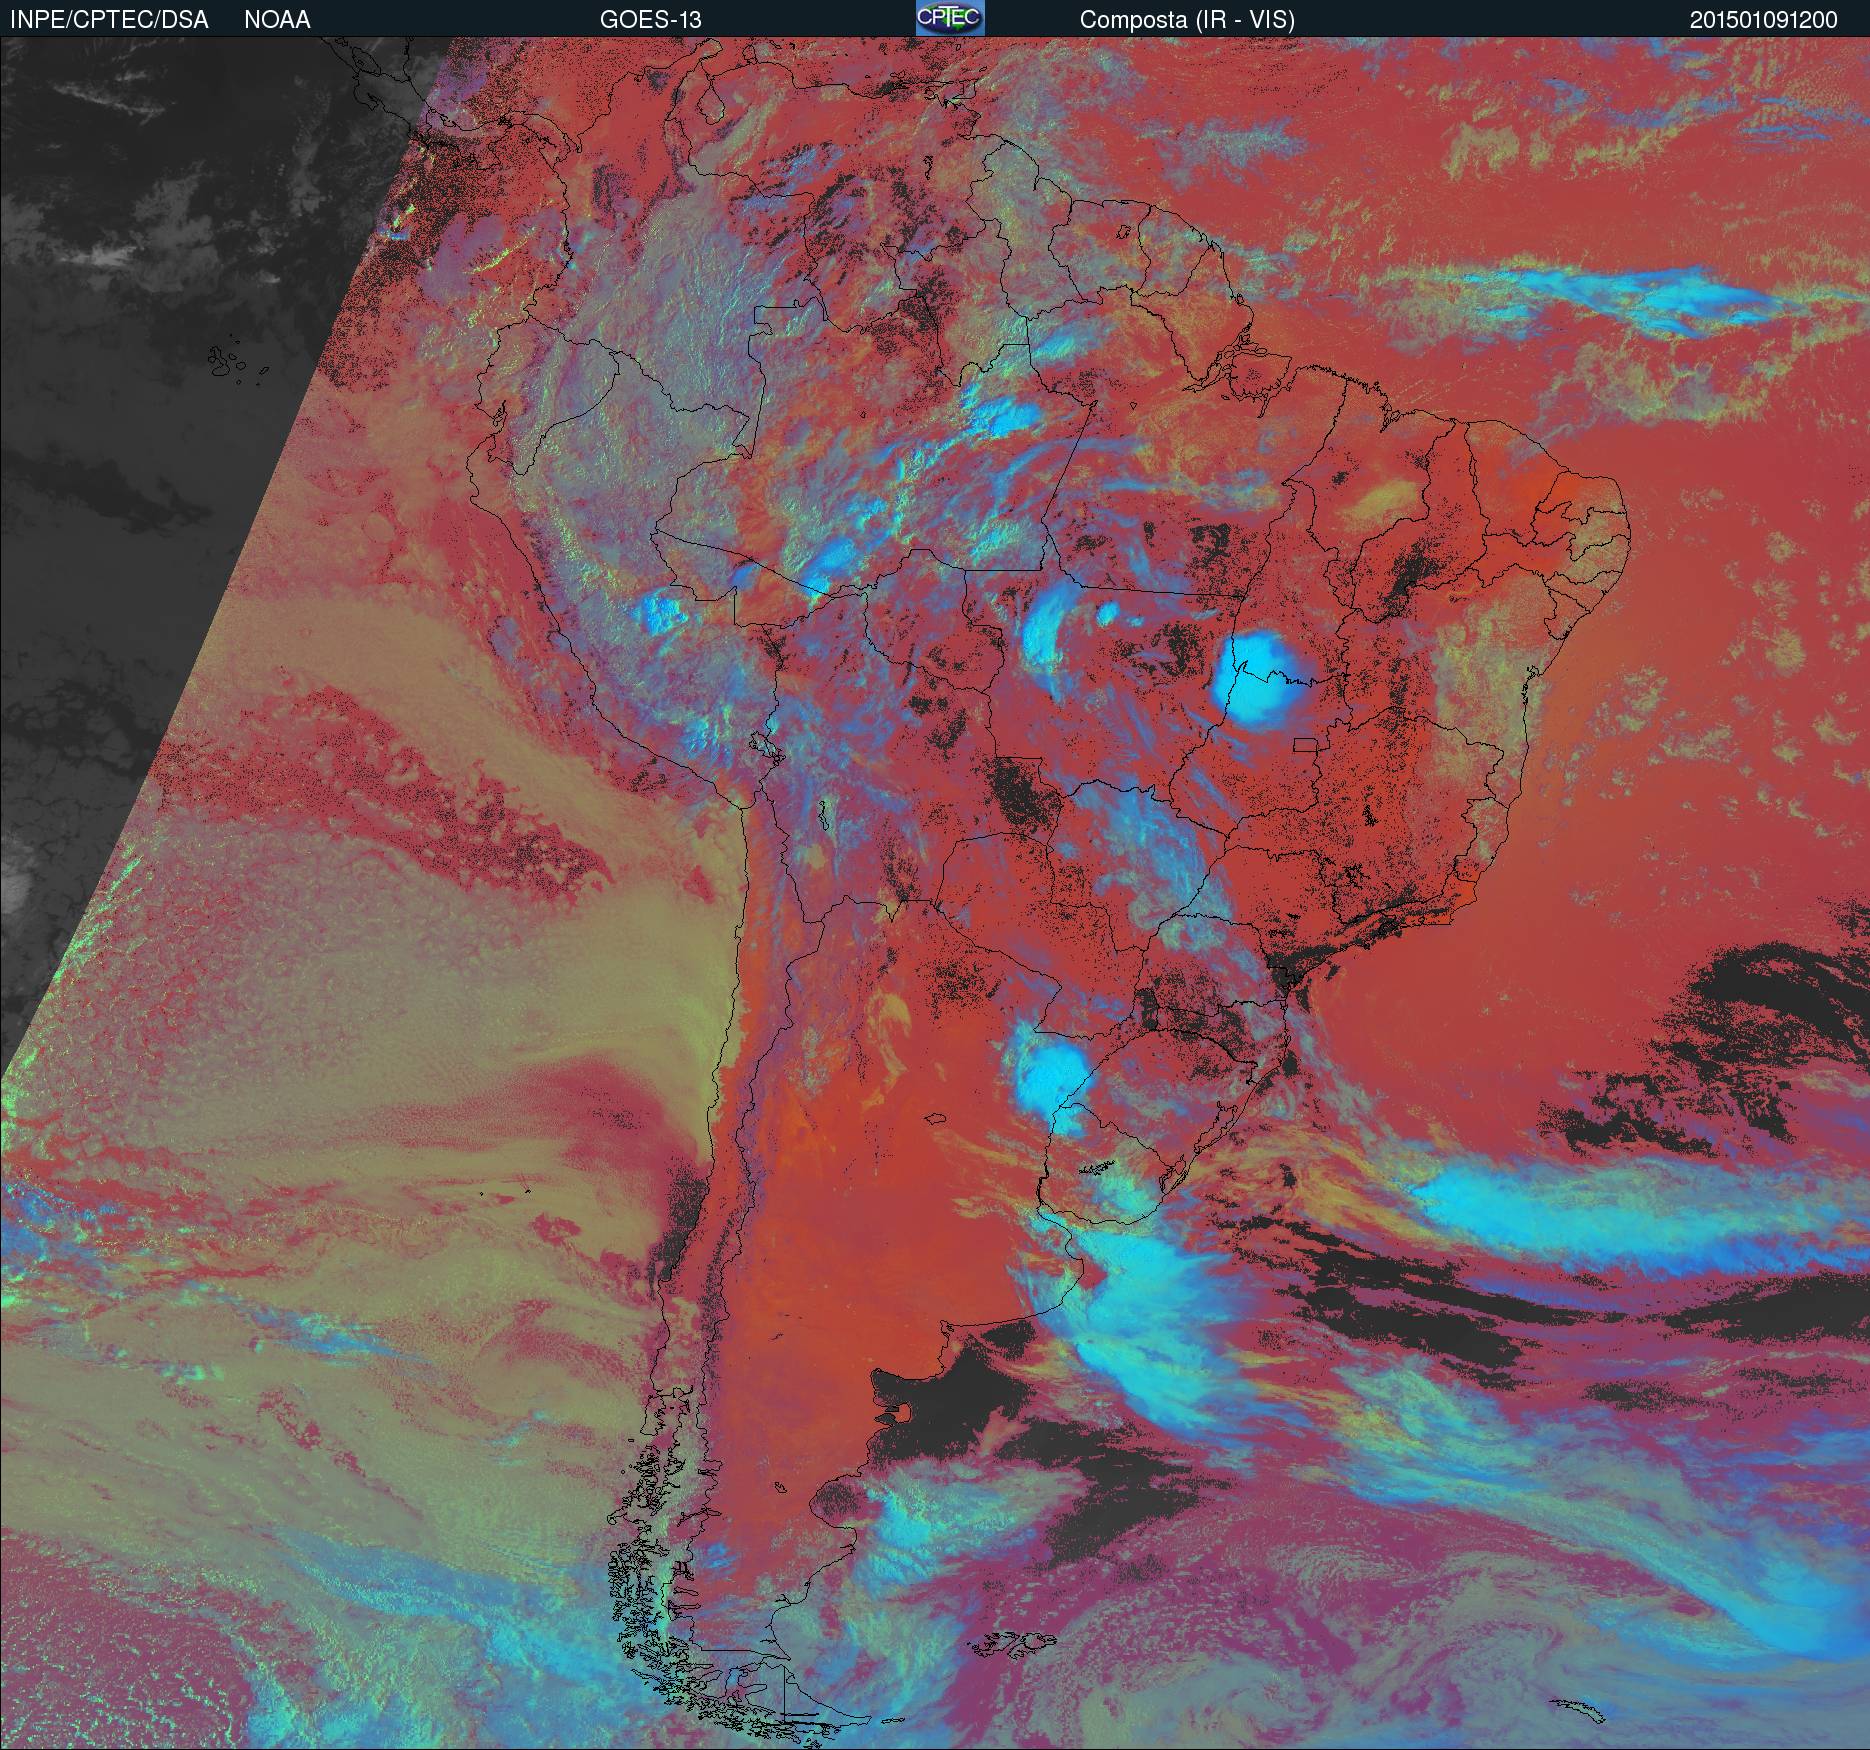
Task: Click the GOES-13 satellite label
Action: [x=650, y=20]
